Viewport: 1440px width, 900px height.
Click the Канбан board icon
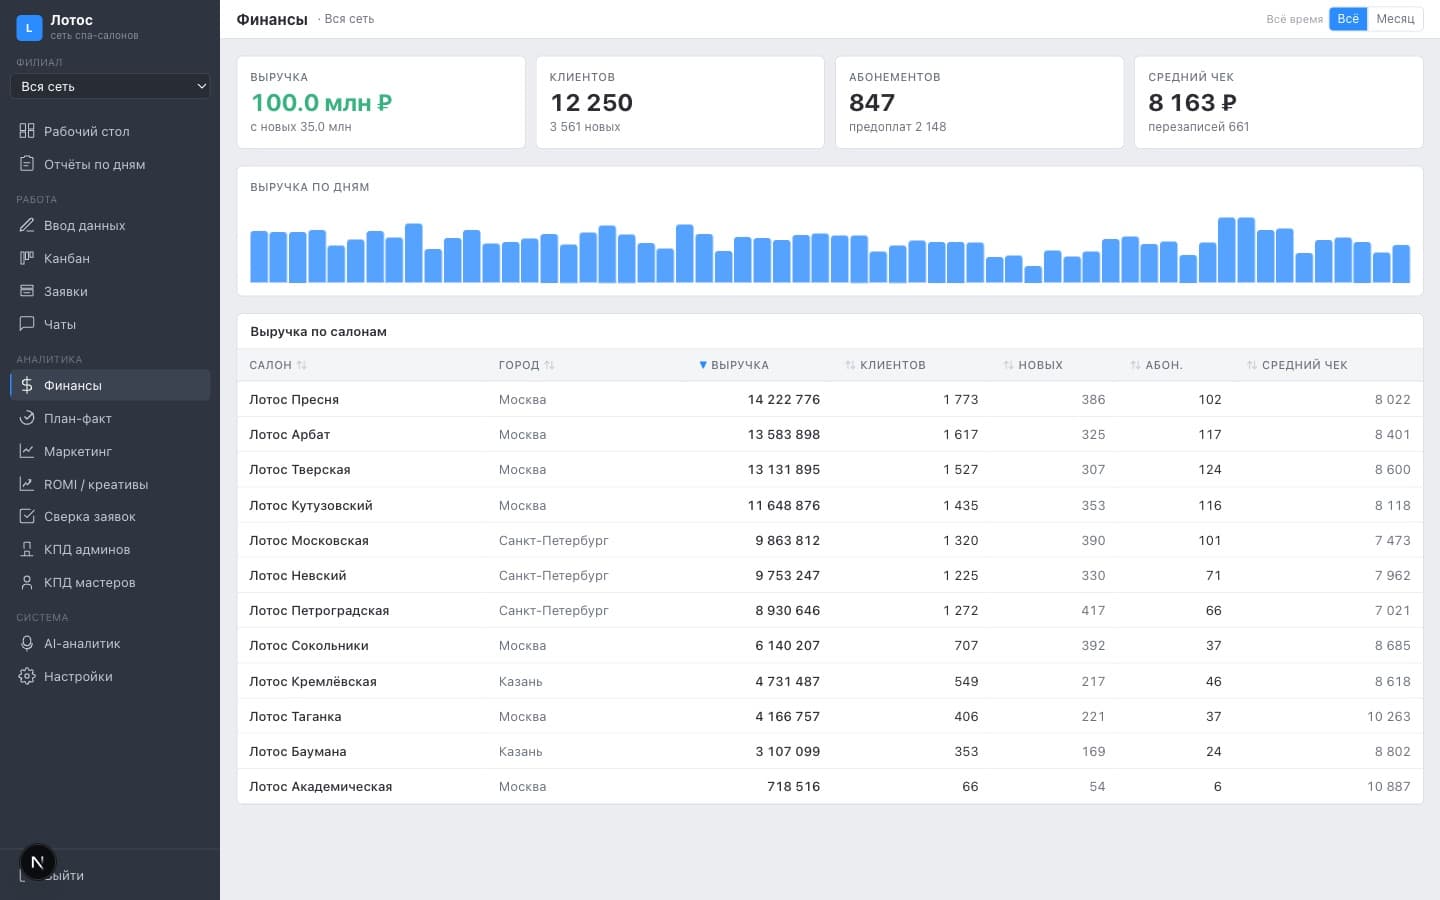[x=27, y=258]
